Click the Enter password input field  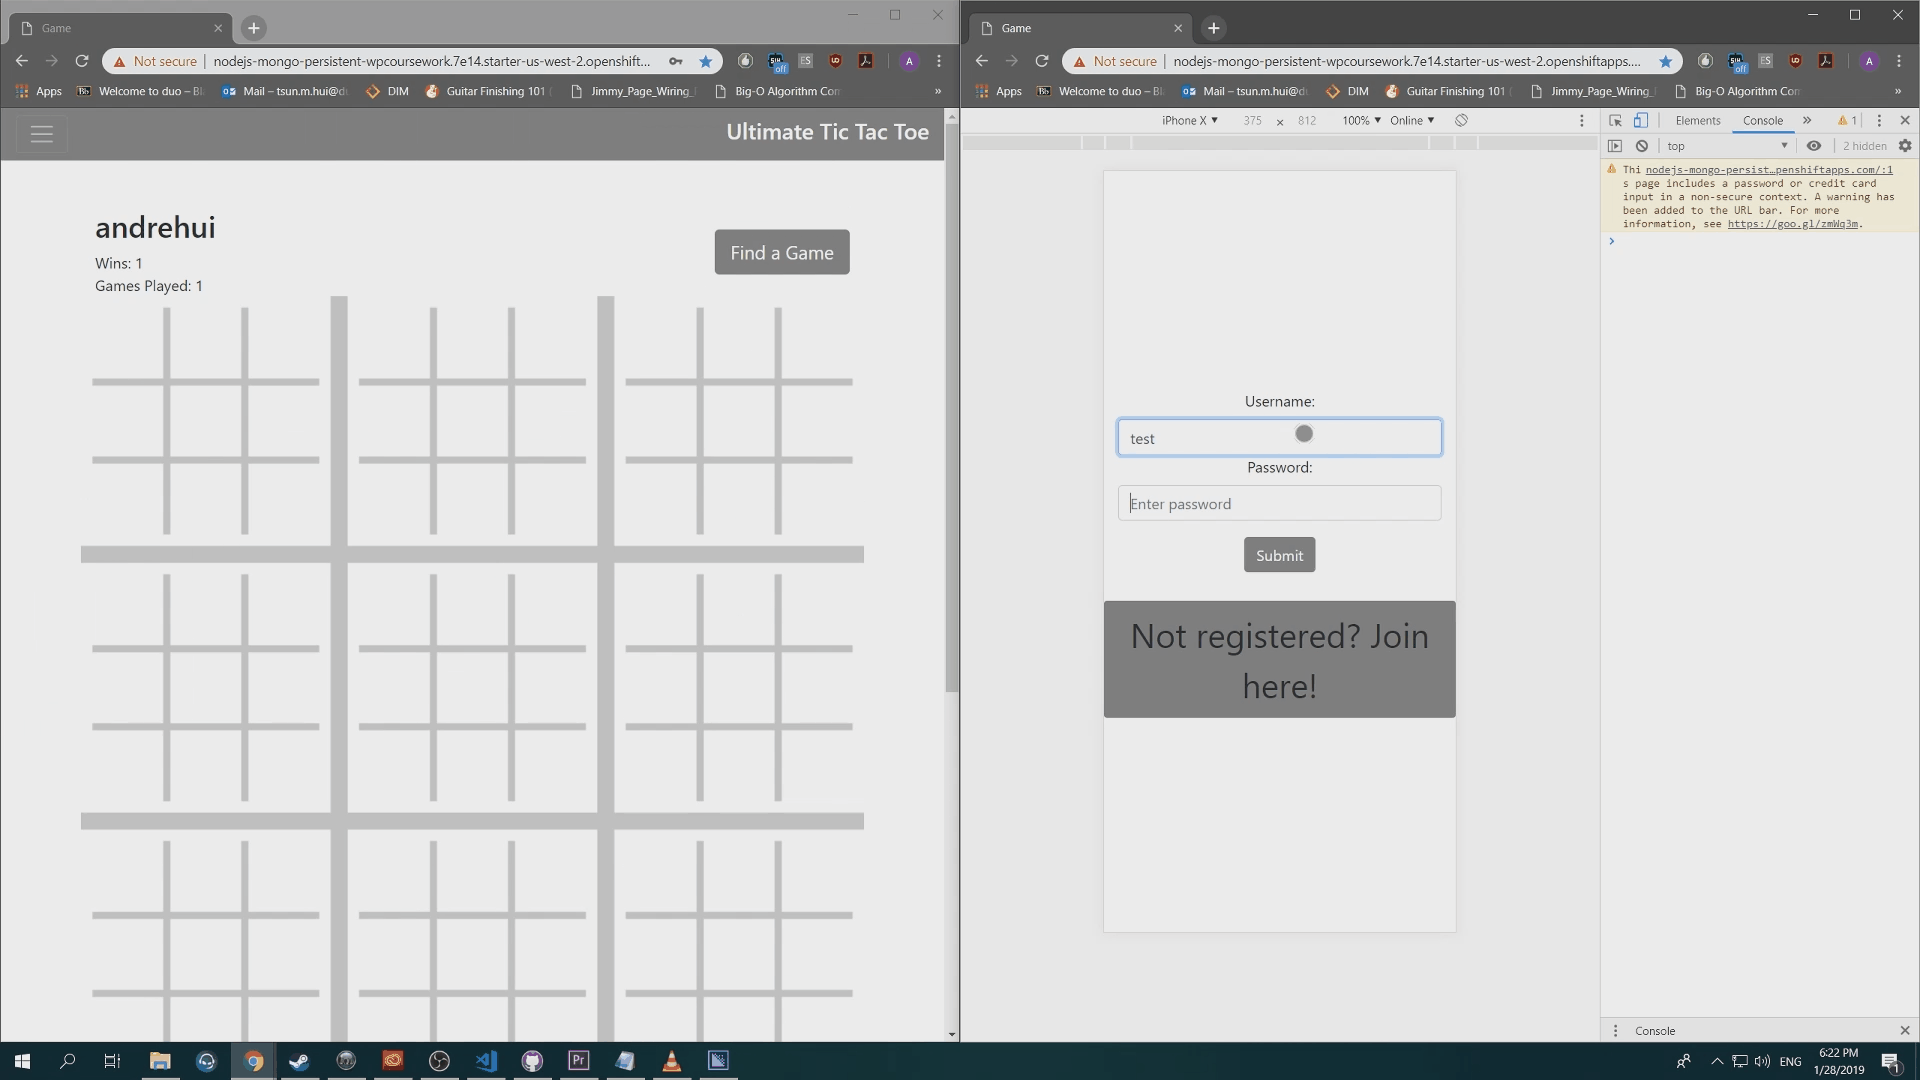click(x=1279, y=504)
